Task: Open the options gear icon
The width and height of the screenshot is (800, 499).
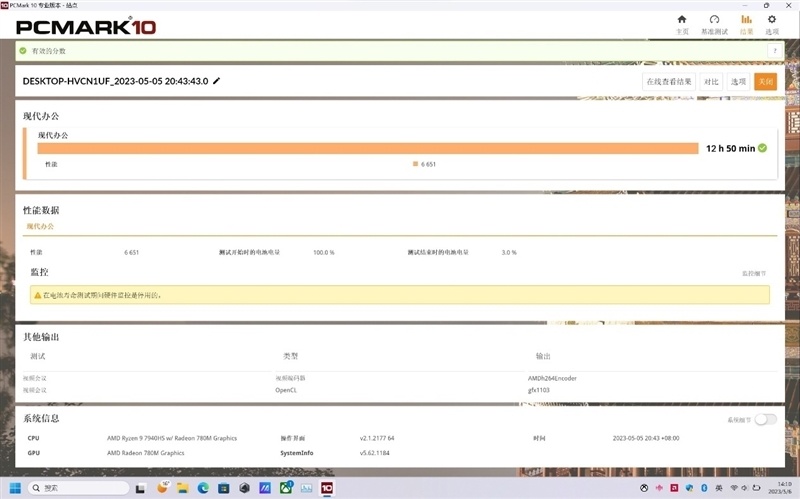Action: click(772, 19)
